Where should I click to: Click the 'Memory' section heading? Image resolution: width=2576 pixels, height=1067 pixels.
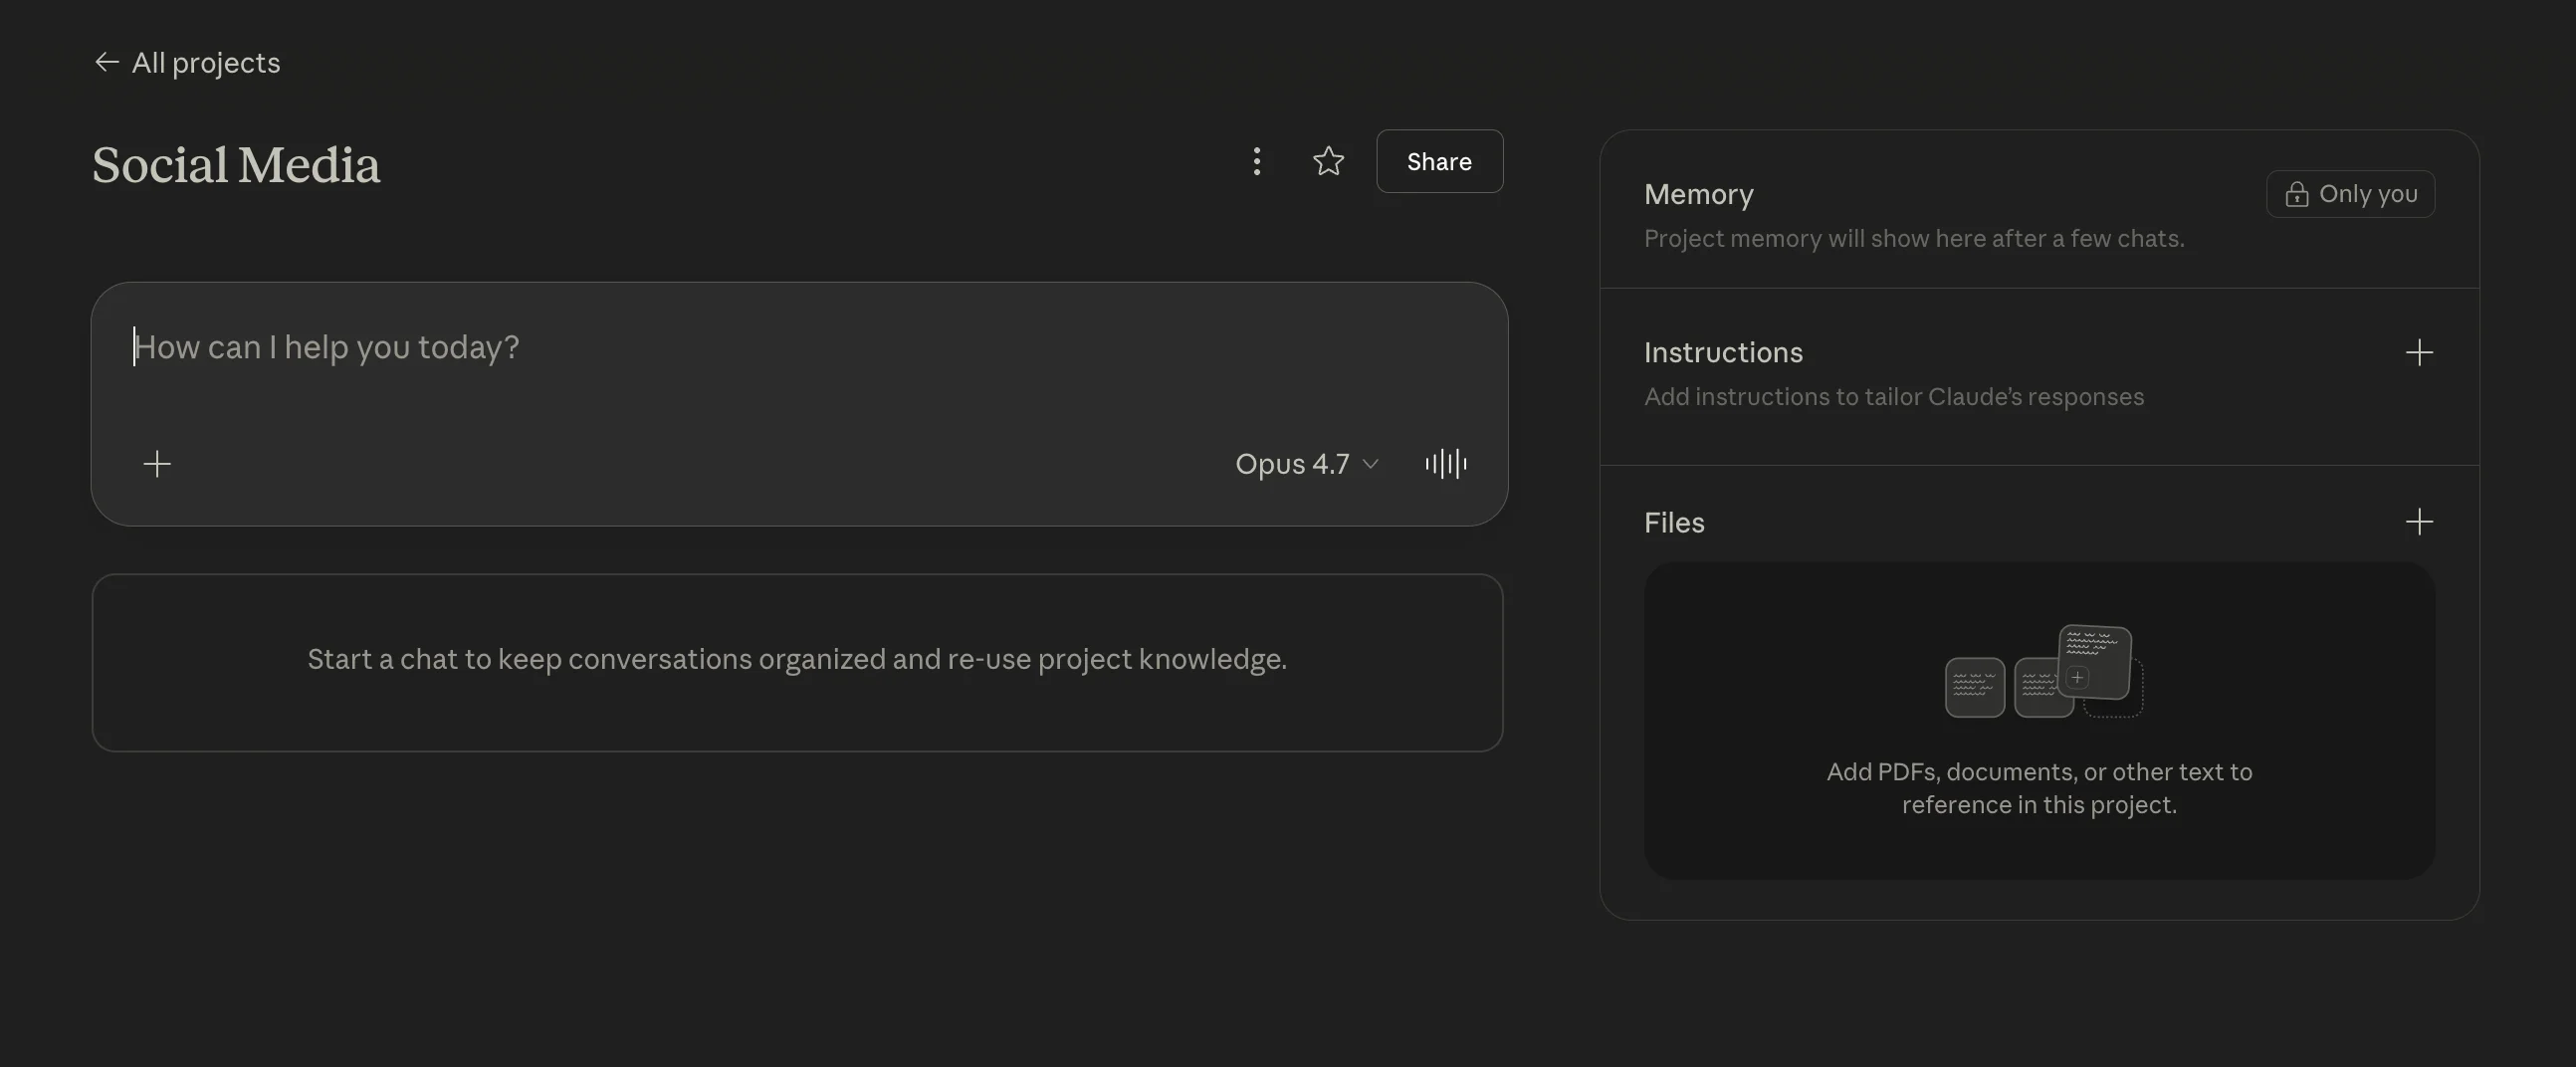pyautogui.click(x=1699, y=194)
